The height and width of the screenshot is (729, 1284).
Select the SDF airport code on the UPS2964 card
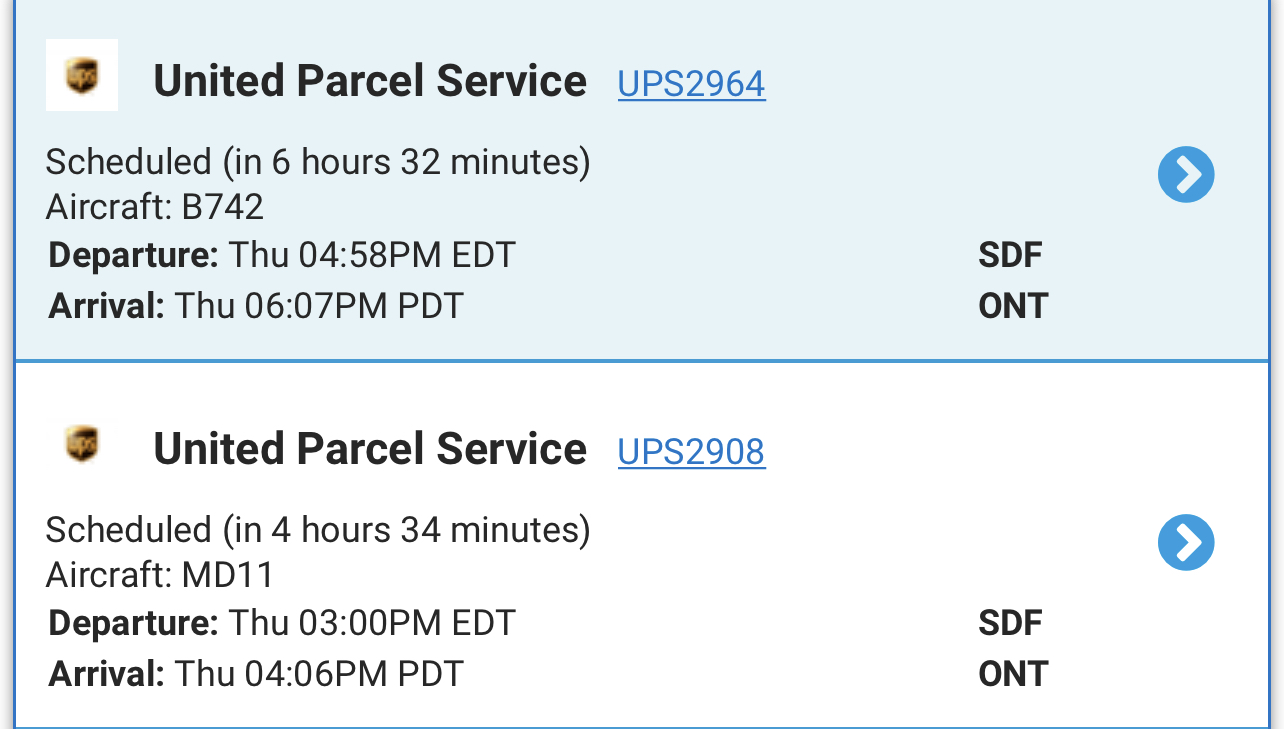pyautogui.click(x=1010, y=256)
